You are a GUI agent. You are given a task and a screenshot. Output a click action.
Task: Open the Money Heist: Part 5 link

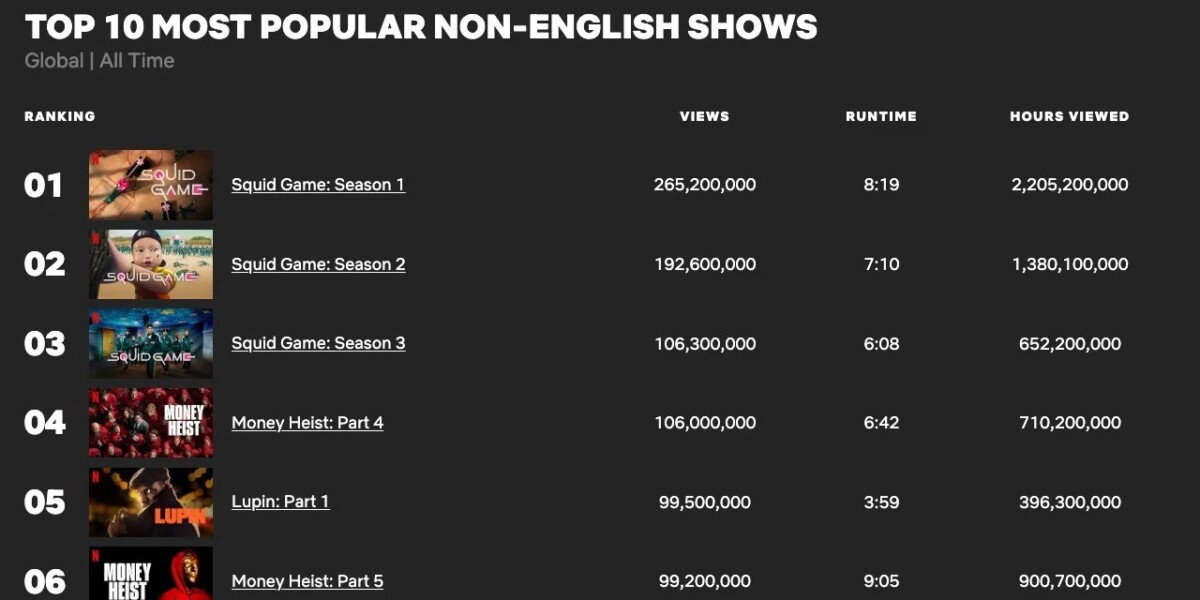click(307, 581)
